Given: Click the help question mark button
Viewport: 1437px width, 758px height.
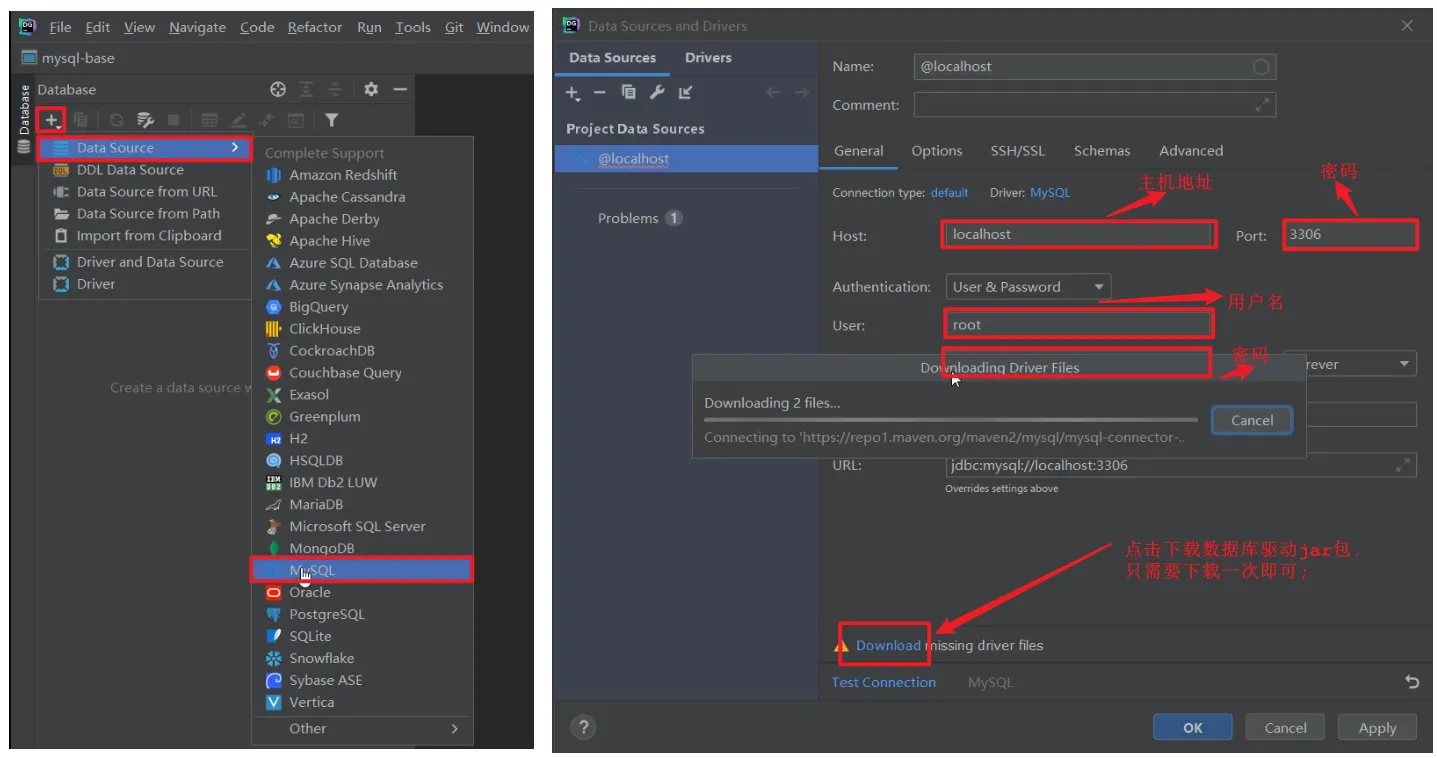Looking at the screenshot, I should click(584, 727).
